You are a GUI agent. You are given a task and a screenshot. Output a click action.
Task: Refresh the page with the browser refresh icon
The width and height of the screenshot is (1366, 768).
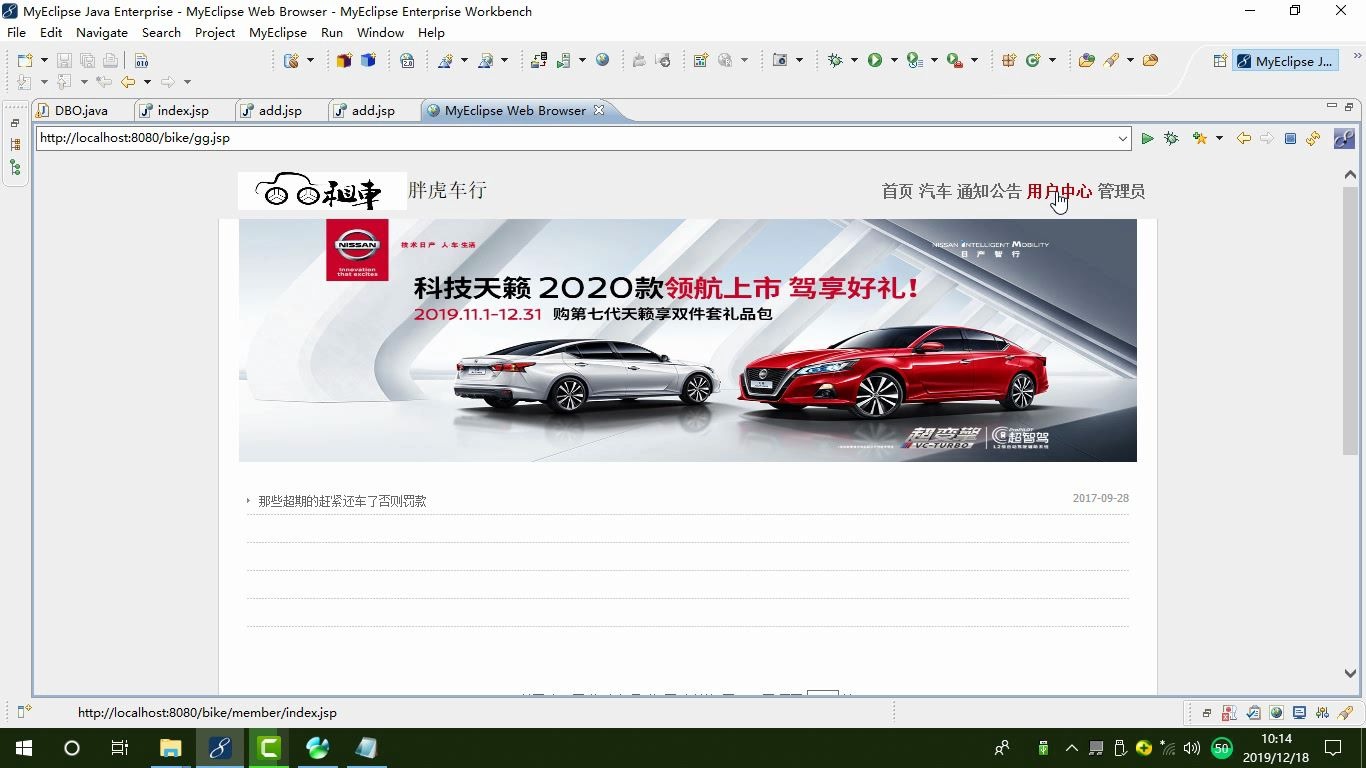pos(1312,138)
